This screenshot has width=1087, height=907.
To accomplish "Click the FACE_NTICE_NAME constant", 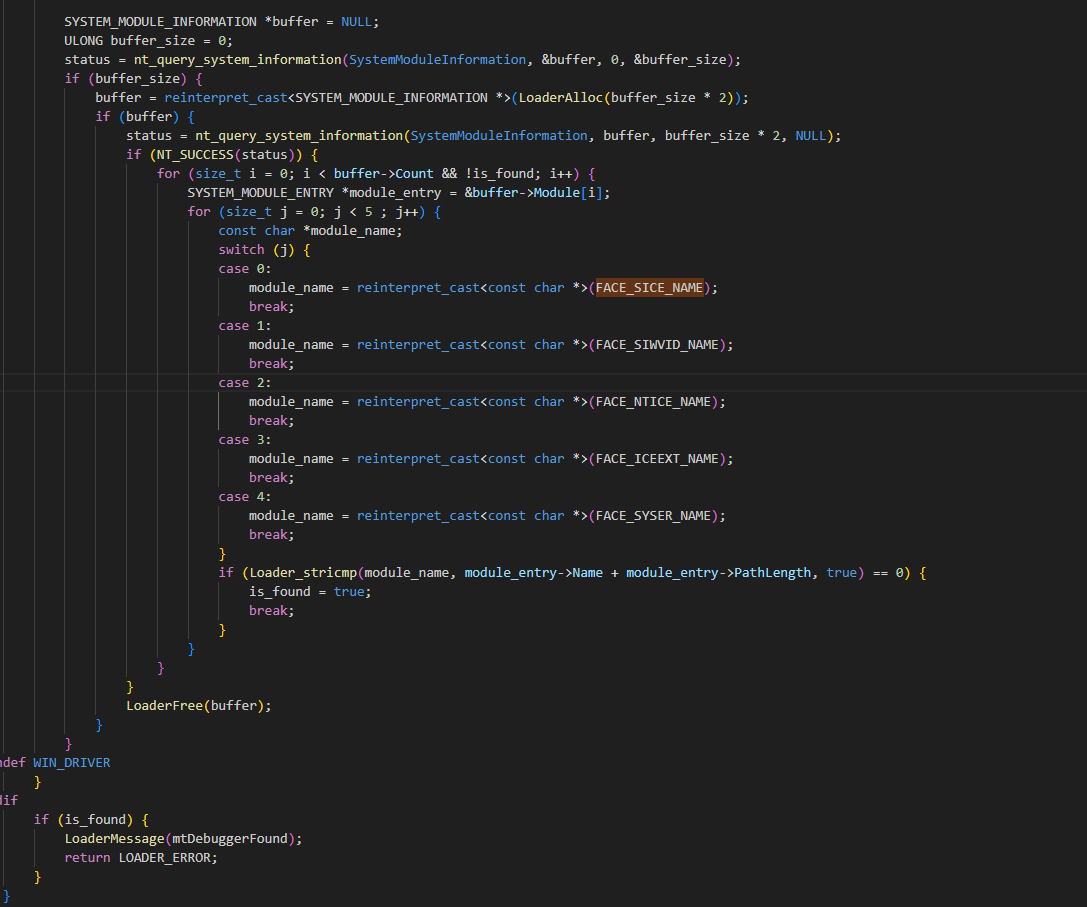I will click(653, 402).
